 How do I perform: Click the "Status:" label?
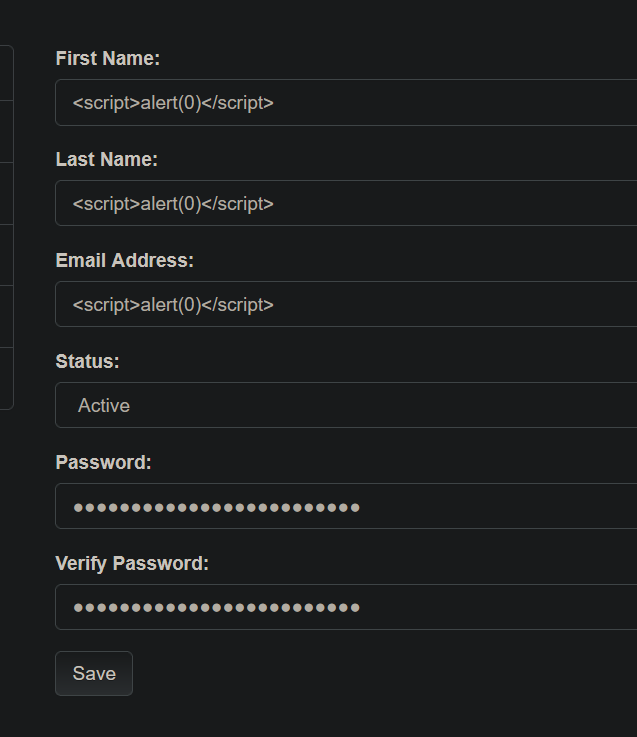click(88, 361)
